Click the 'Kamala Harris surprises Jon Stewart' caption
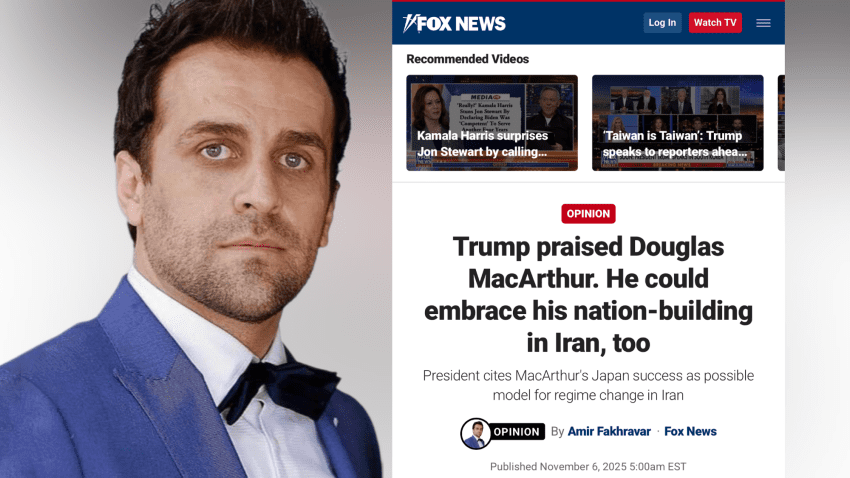Image resolution: width=850 pixels, height=478 pixels. point(482,144)
